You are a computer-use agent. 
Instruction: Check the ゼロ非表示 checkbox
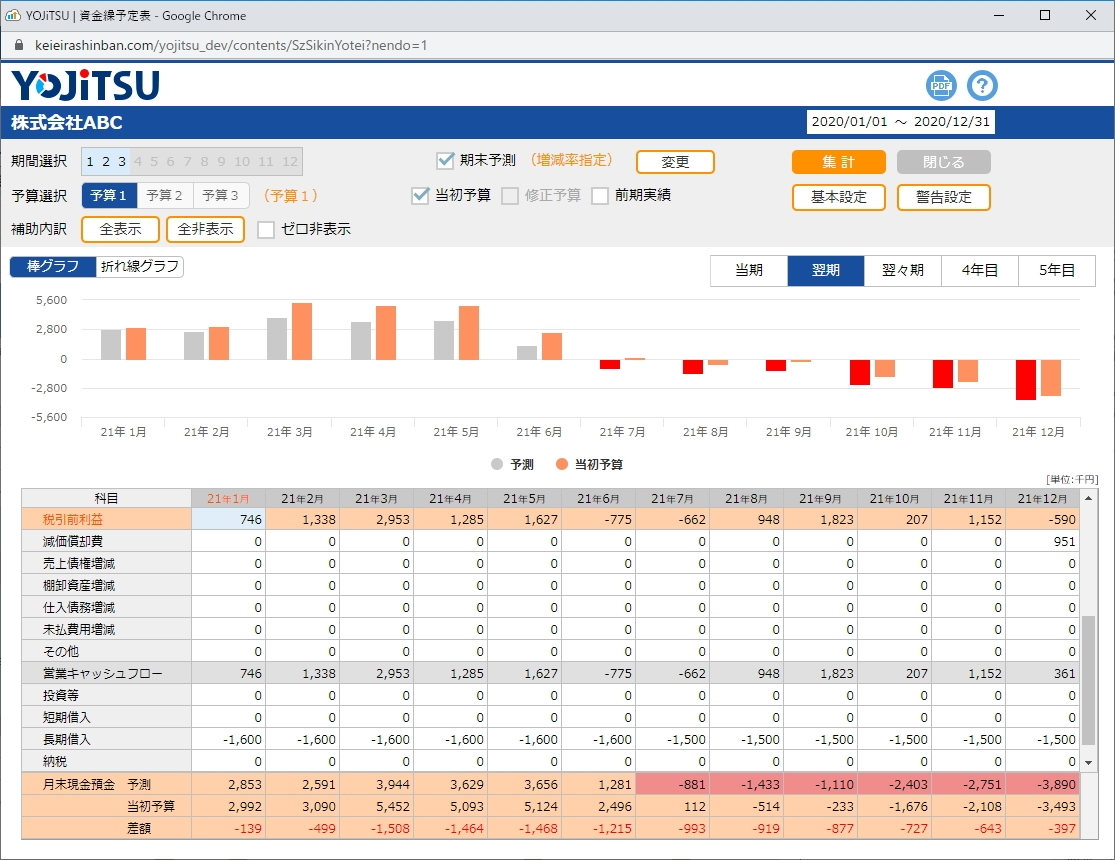tap(266, 230)
